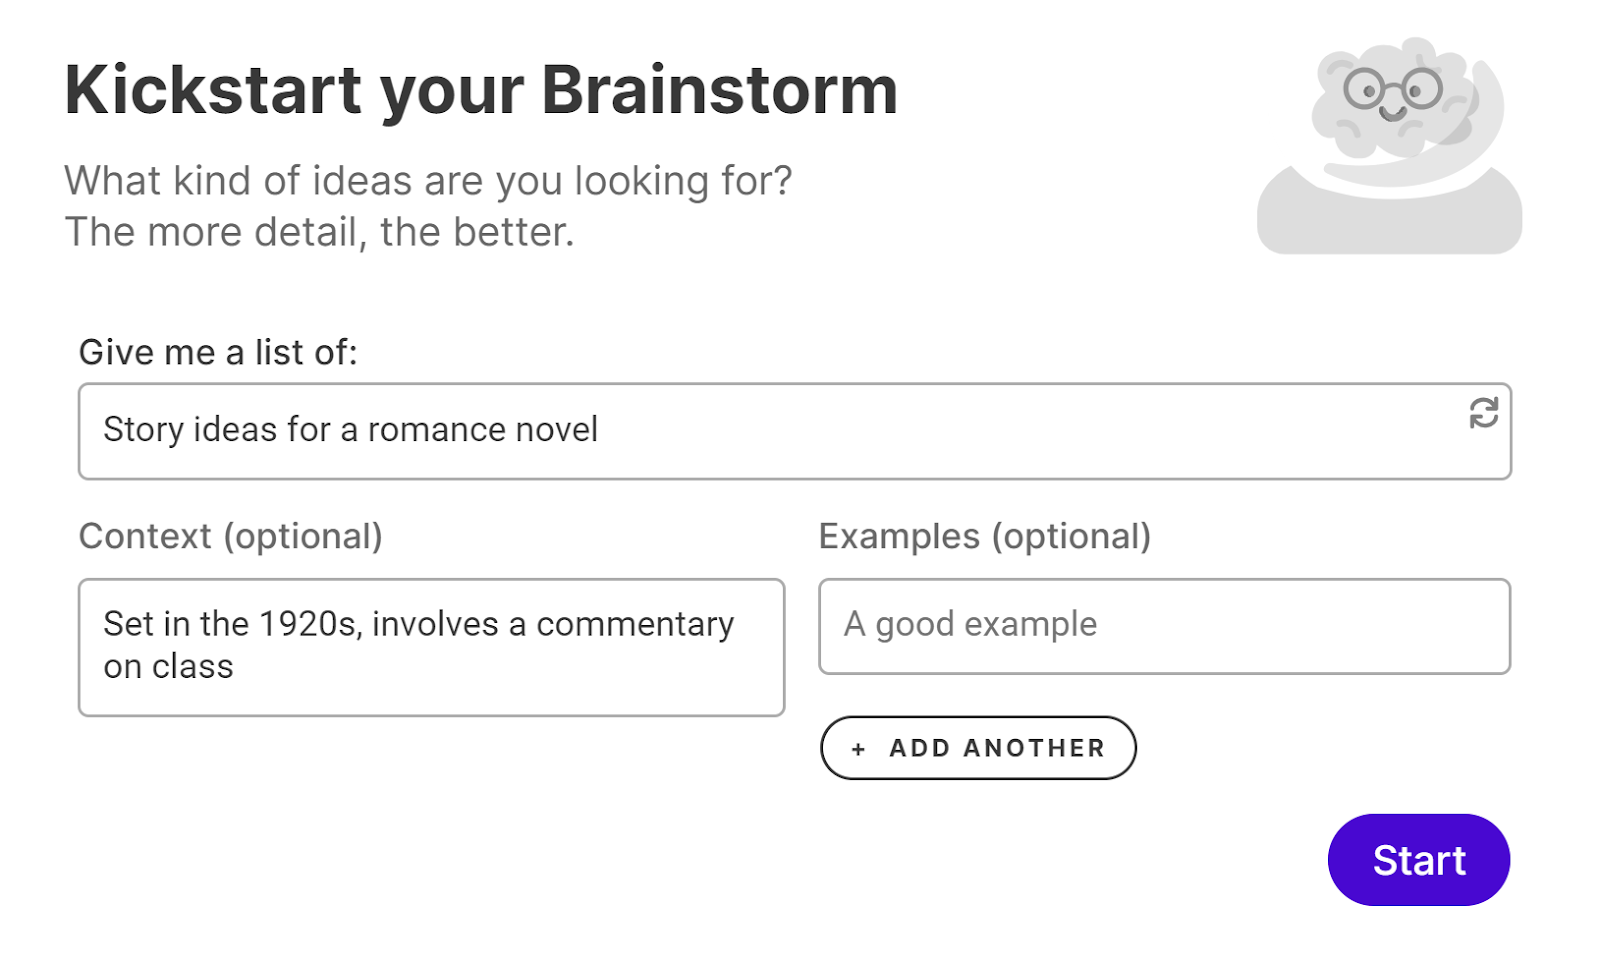Click the 'Examples (optional)' label
This screenshot has width=1600, height=964.
tap(985, 537)
